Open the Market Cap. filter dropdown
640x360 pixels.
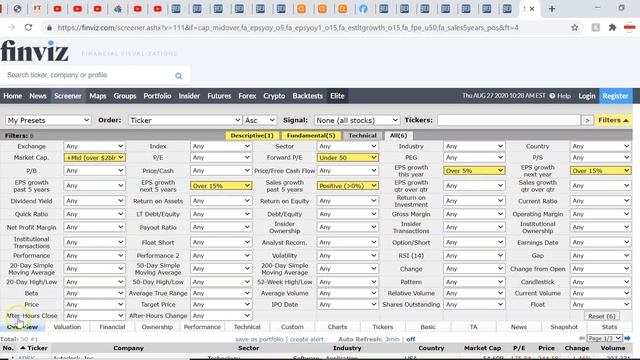(94, 158)
